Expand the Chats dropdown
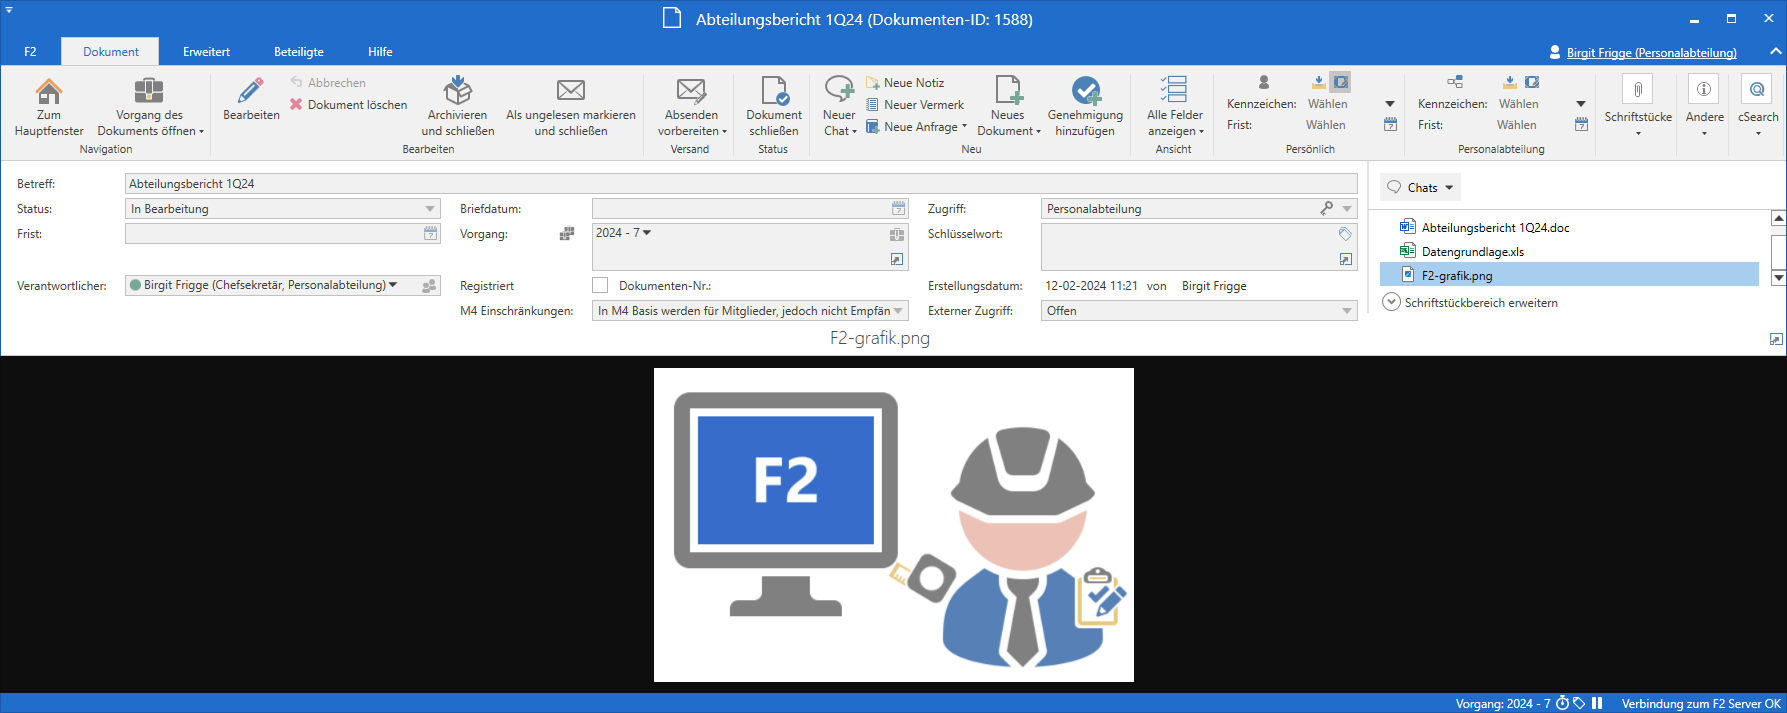1787x713 pixels. click(x=1421, y=187)
